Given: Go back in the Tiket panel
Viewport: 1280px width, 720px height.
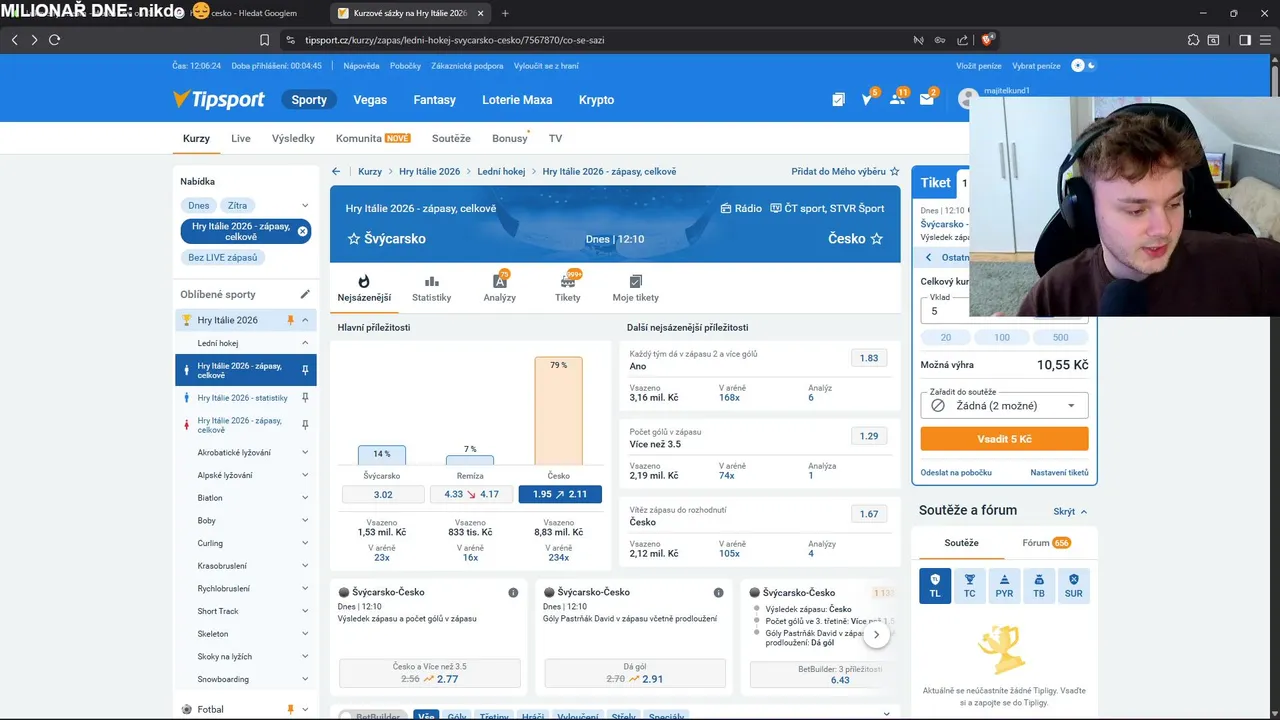Looking at the screenshot, I should click(928, 257).
